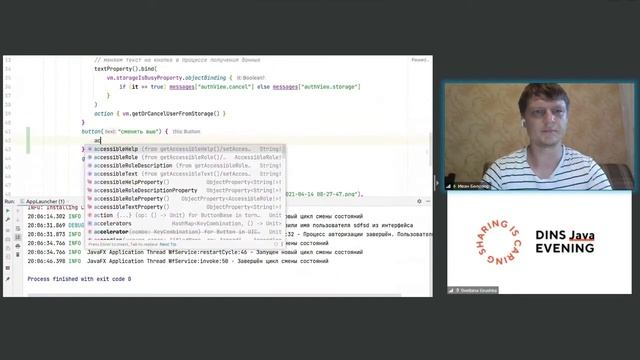Click scroll to end icon in console

[18, 237]
